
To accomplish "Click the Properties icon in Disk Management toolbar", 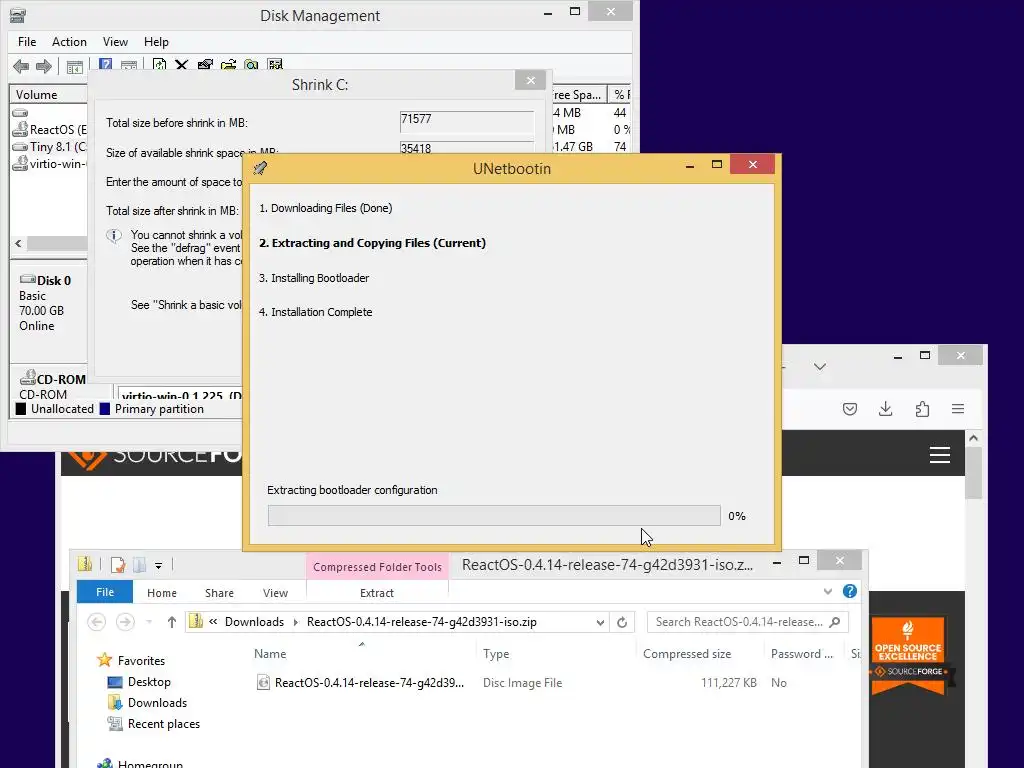I will pyautogui.click(x=205, y=65).
